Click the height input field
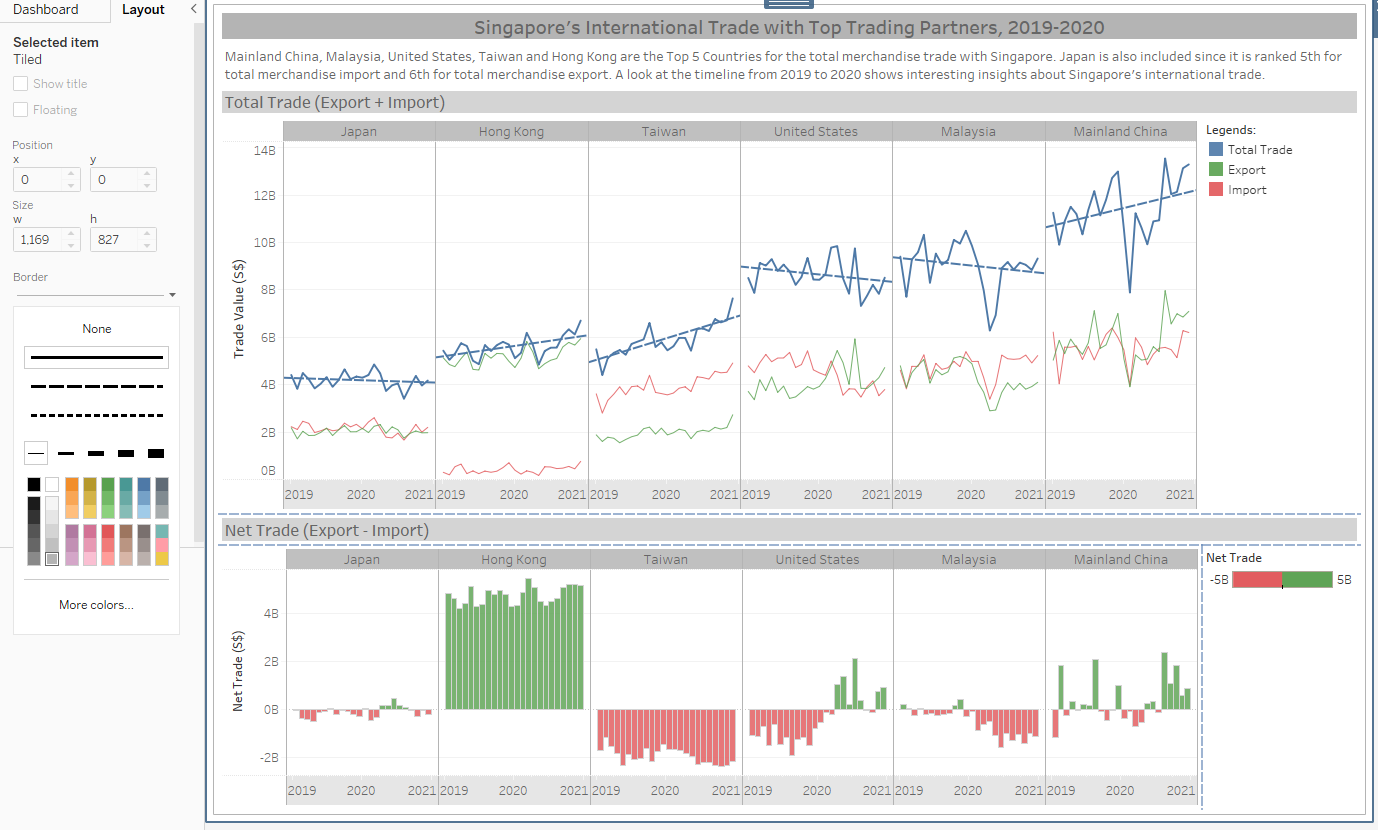1378x830 pixels. (x=114, y=240)
